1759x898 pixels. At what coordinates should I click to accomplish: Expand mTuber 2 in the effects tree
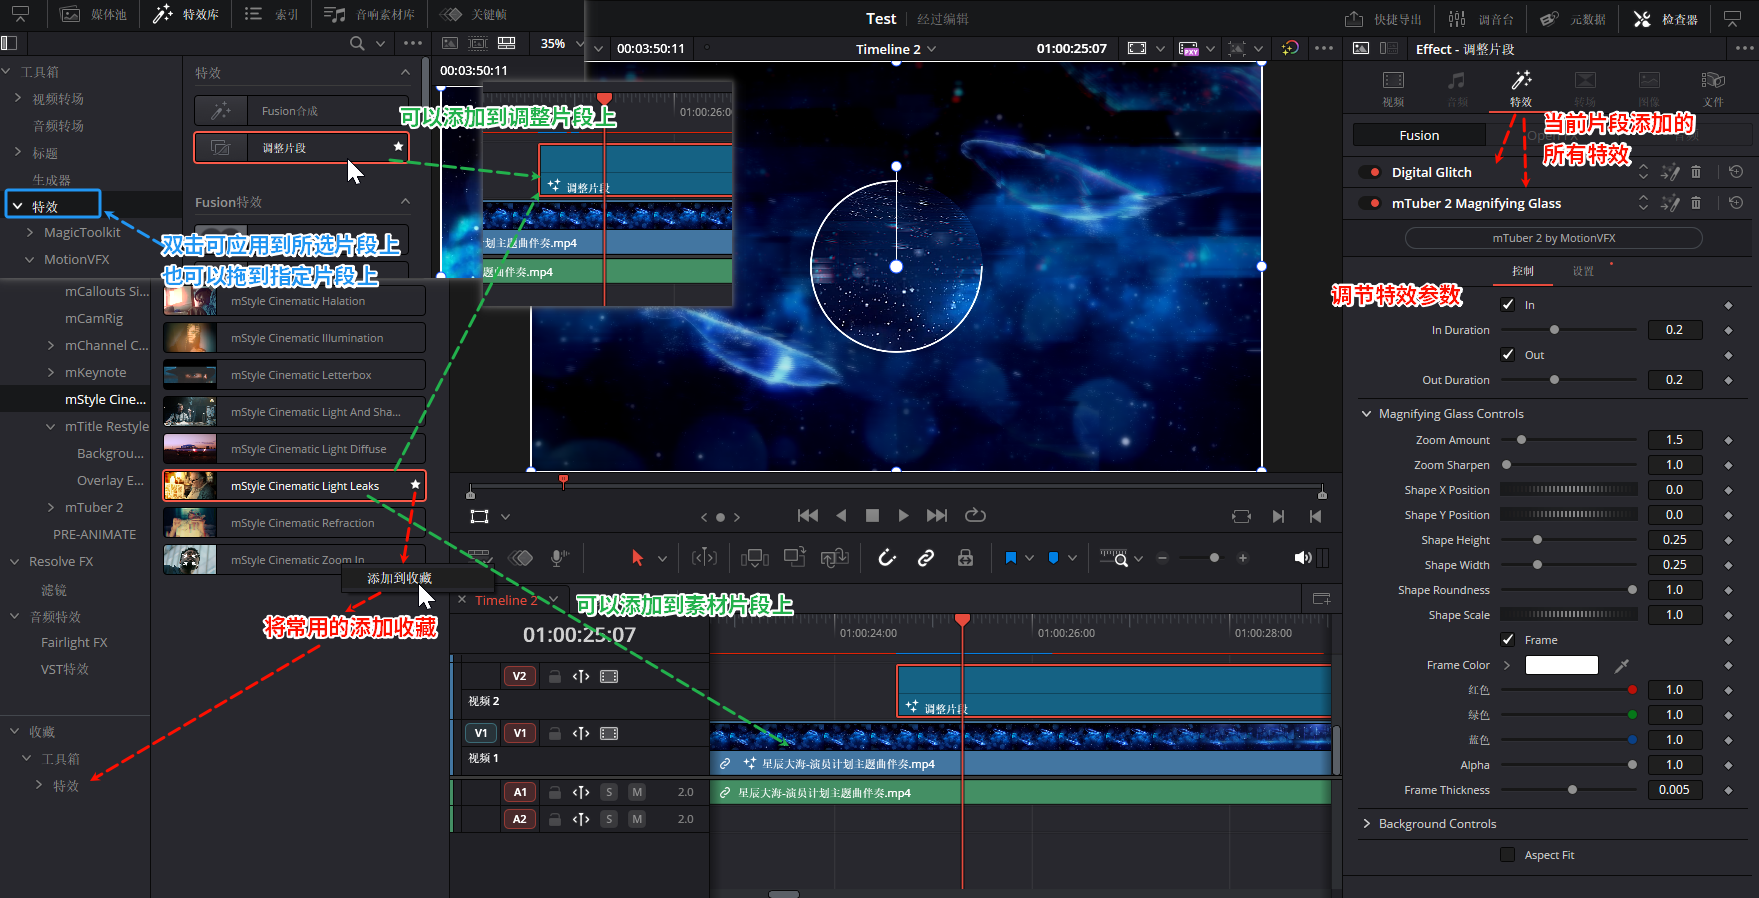[x=51, y=507]
